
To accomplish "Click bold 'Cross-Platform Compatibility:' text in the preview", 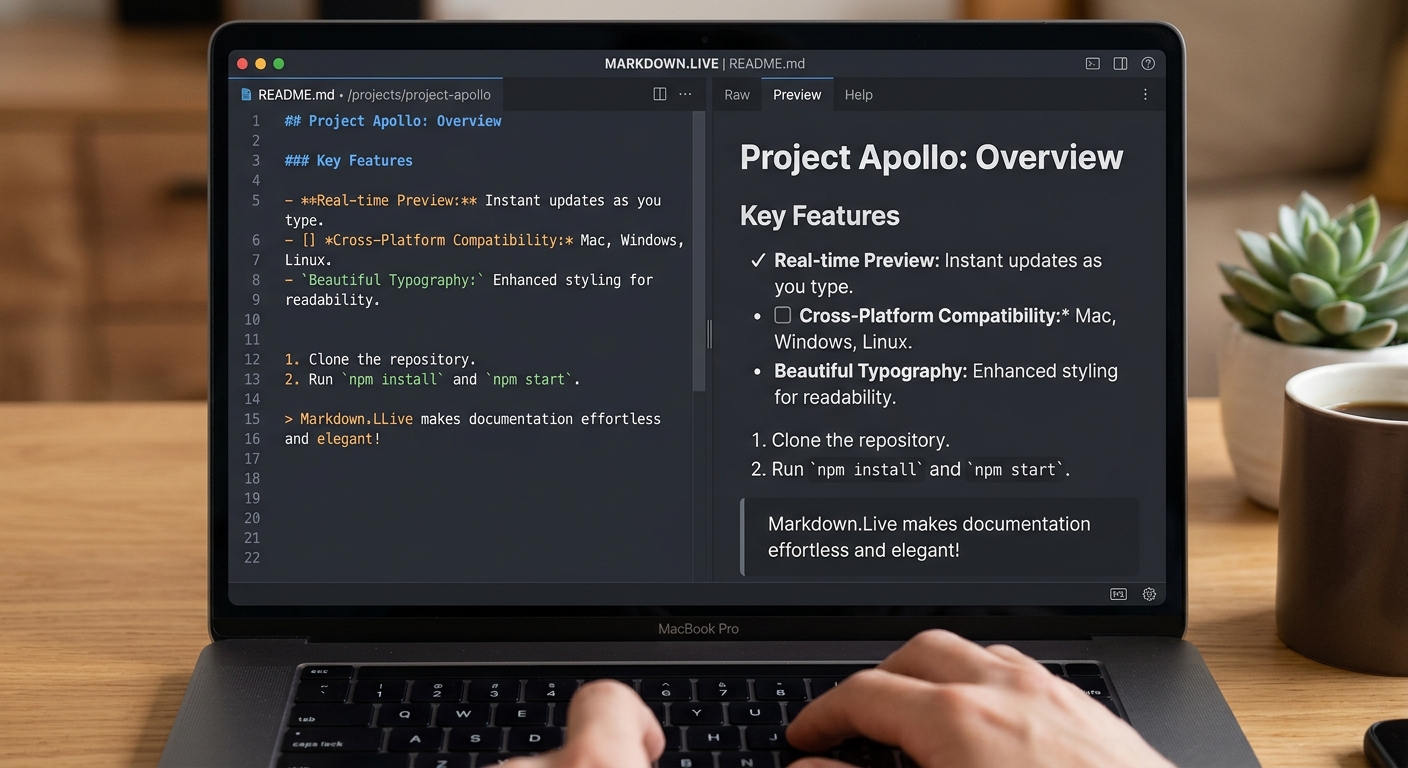I will tap(930, 316).
